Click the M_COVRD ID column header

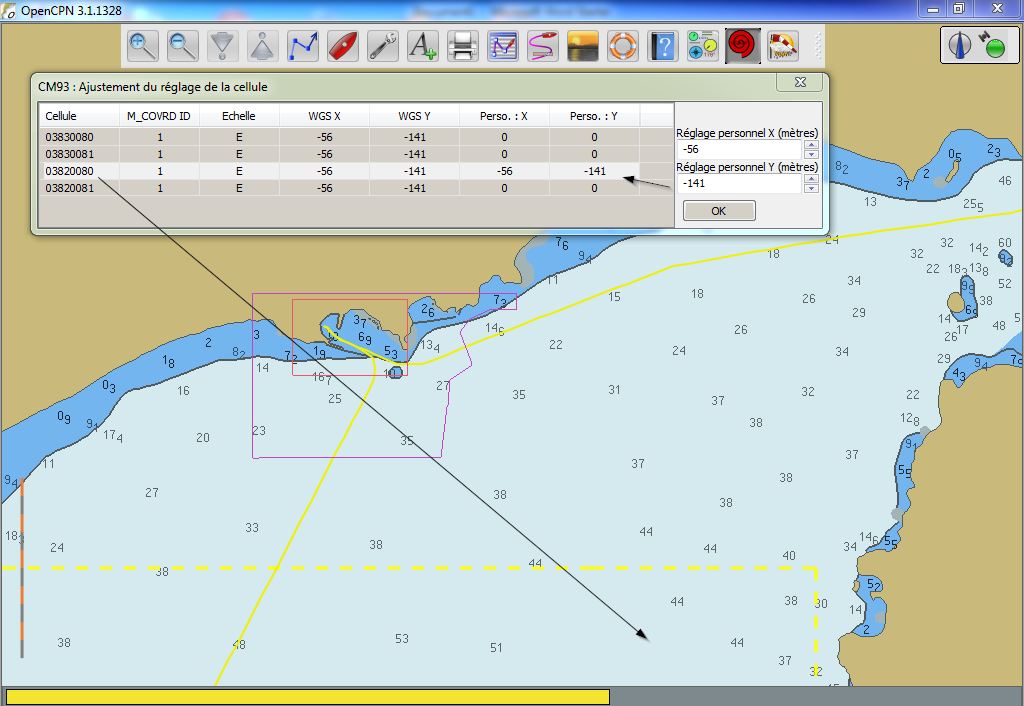coord(159,116)
